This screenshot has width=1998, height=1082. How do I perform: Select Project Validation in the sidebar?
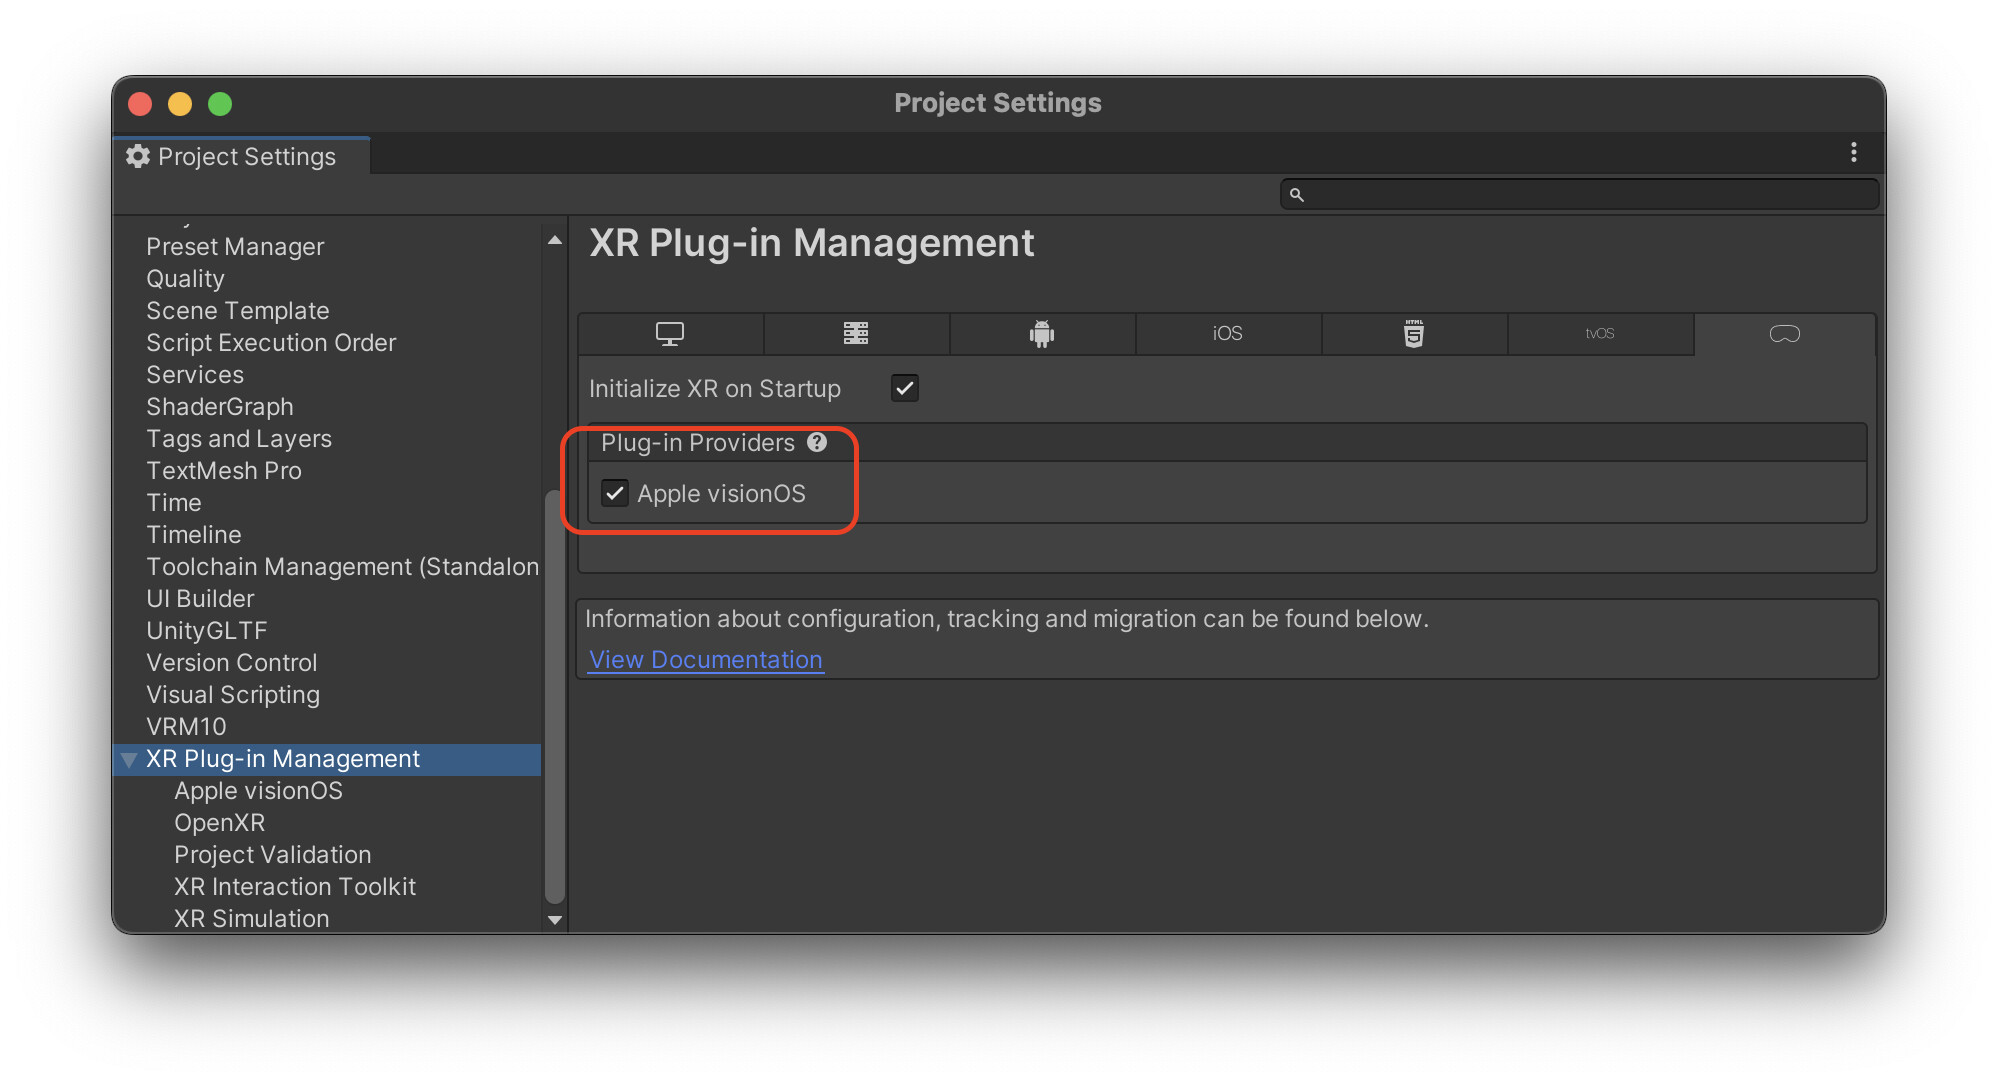(x=272, y=854)
